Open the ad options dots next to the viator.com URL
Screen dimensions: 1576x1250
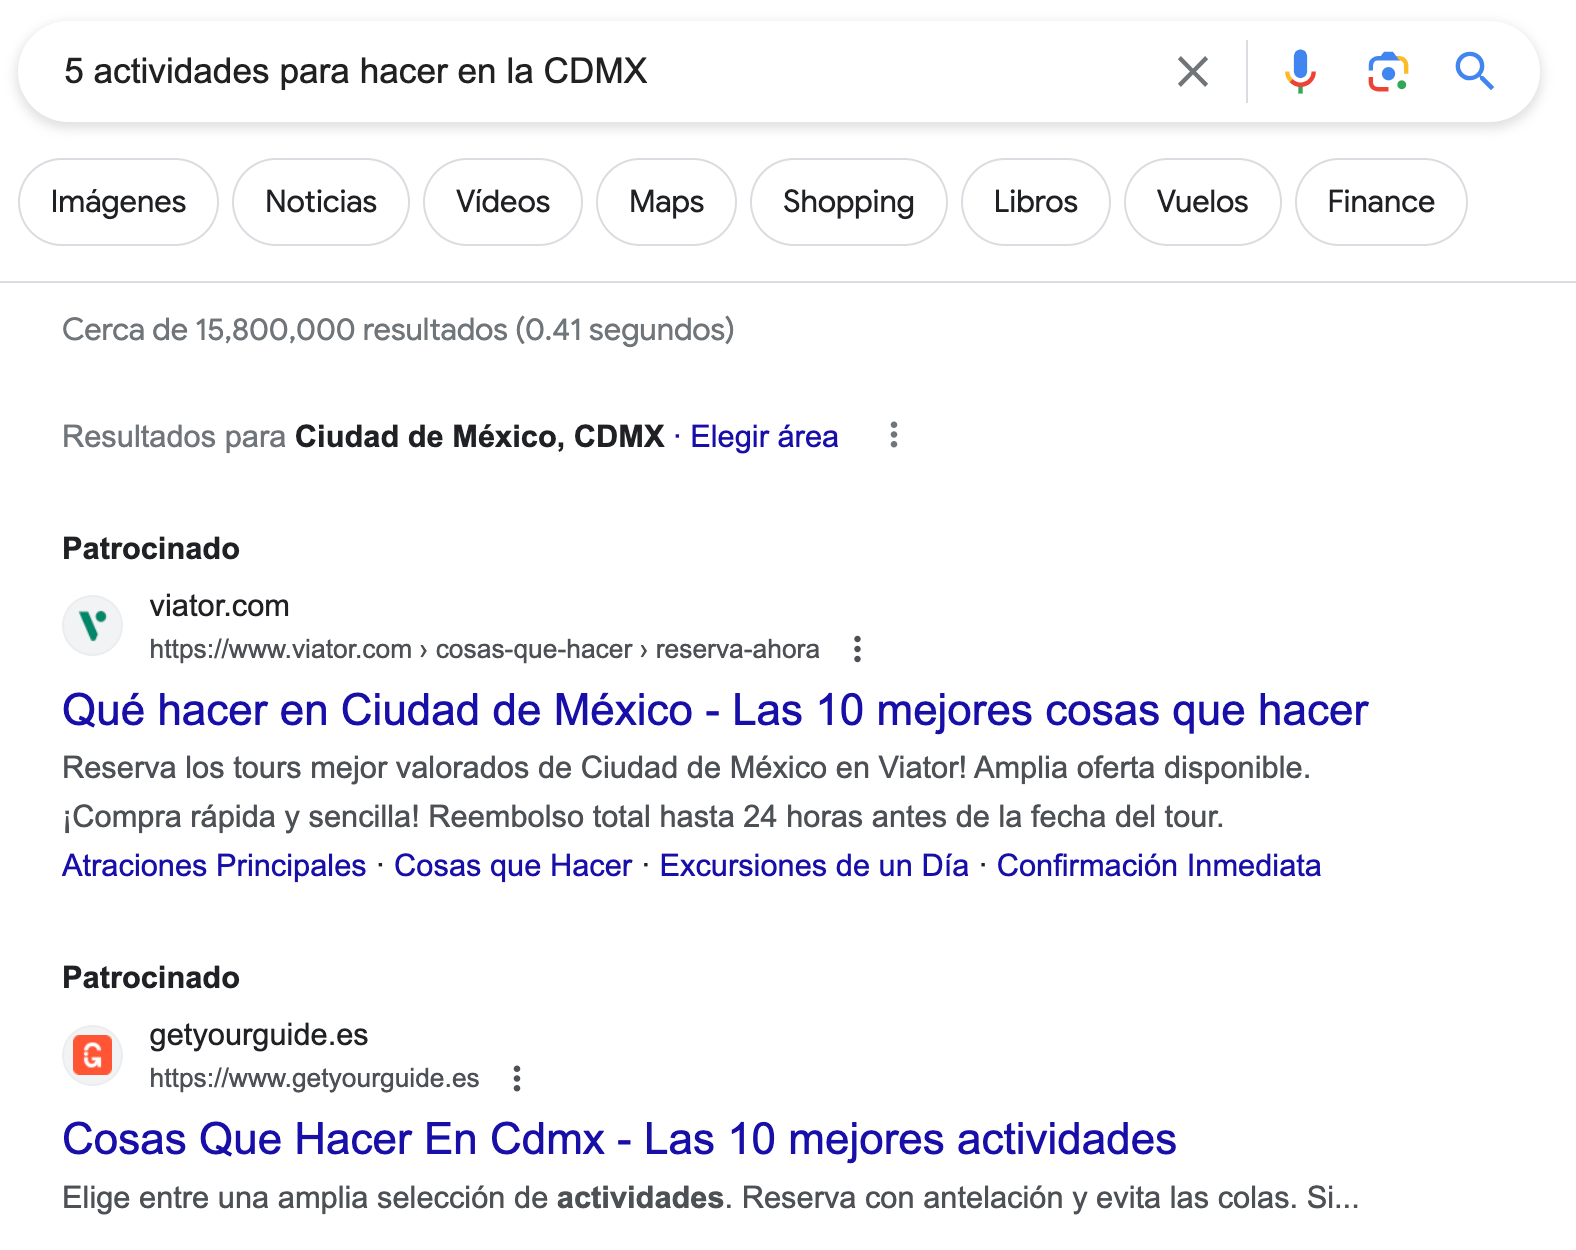[x=857, y=649]
